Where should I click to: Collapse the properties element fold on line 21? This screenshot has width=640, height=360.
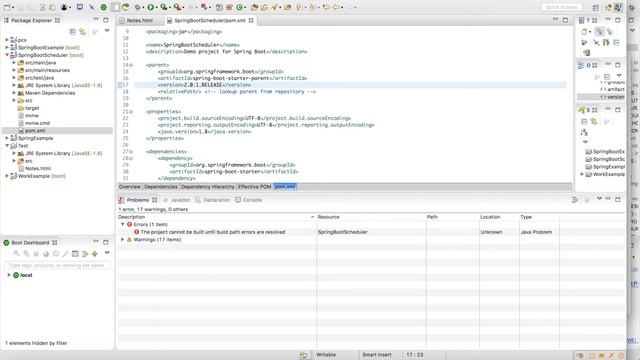[131, 111]
